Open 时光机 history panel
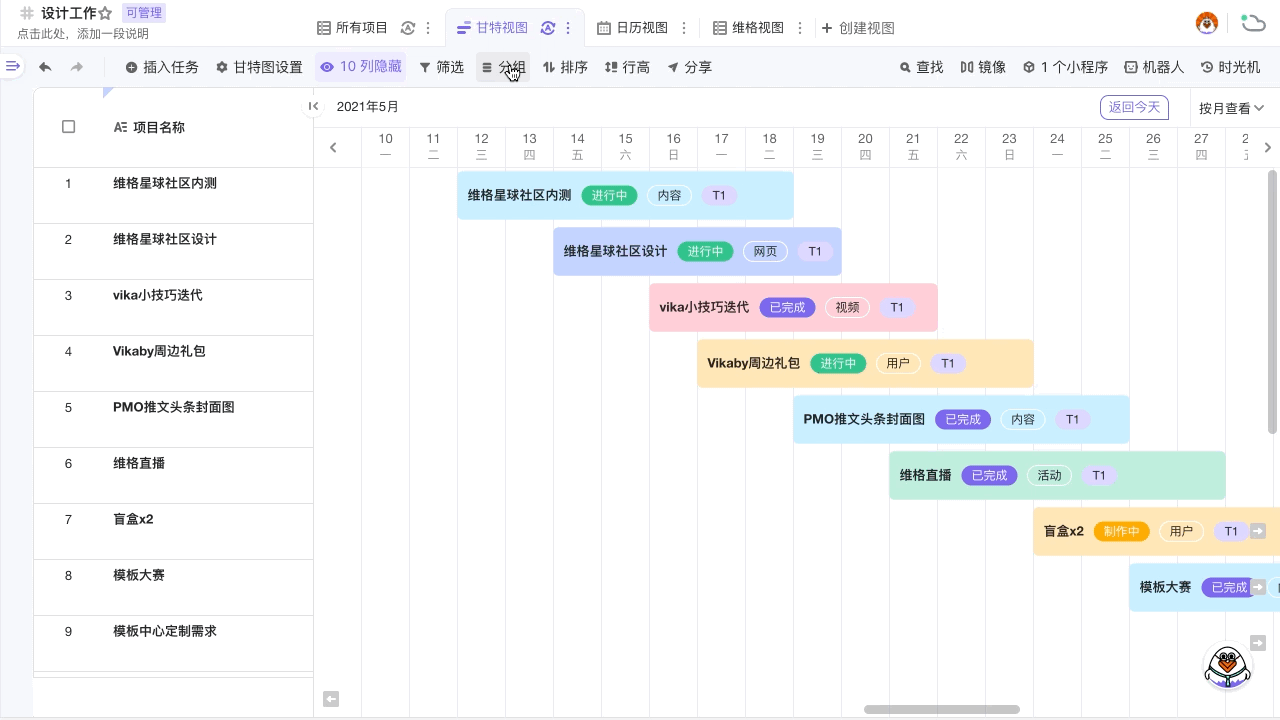1280x720 pixels. (1230, 67)
